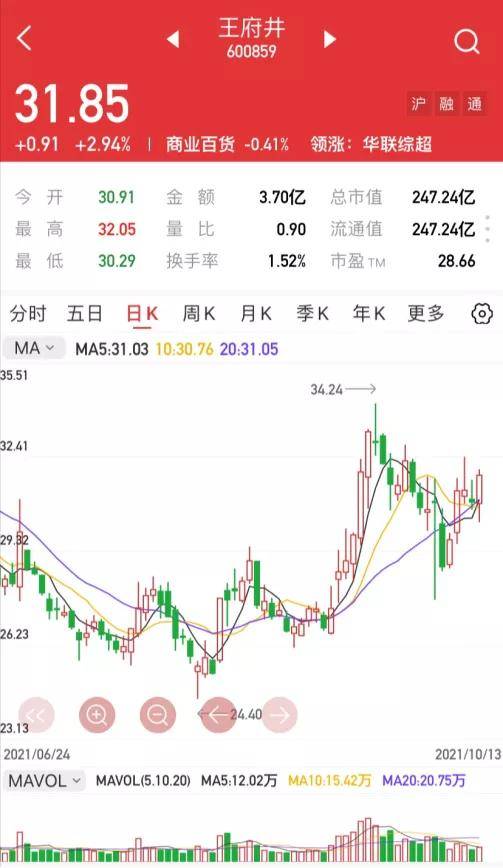Expand the MA indicator dropdown
Image resolution: width=503 pixels, height=868 pixels.
click(x=34, y=348)
